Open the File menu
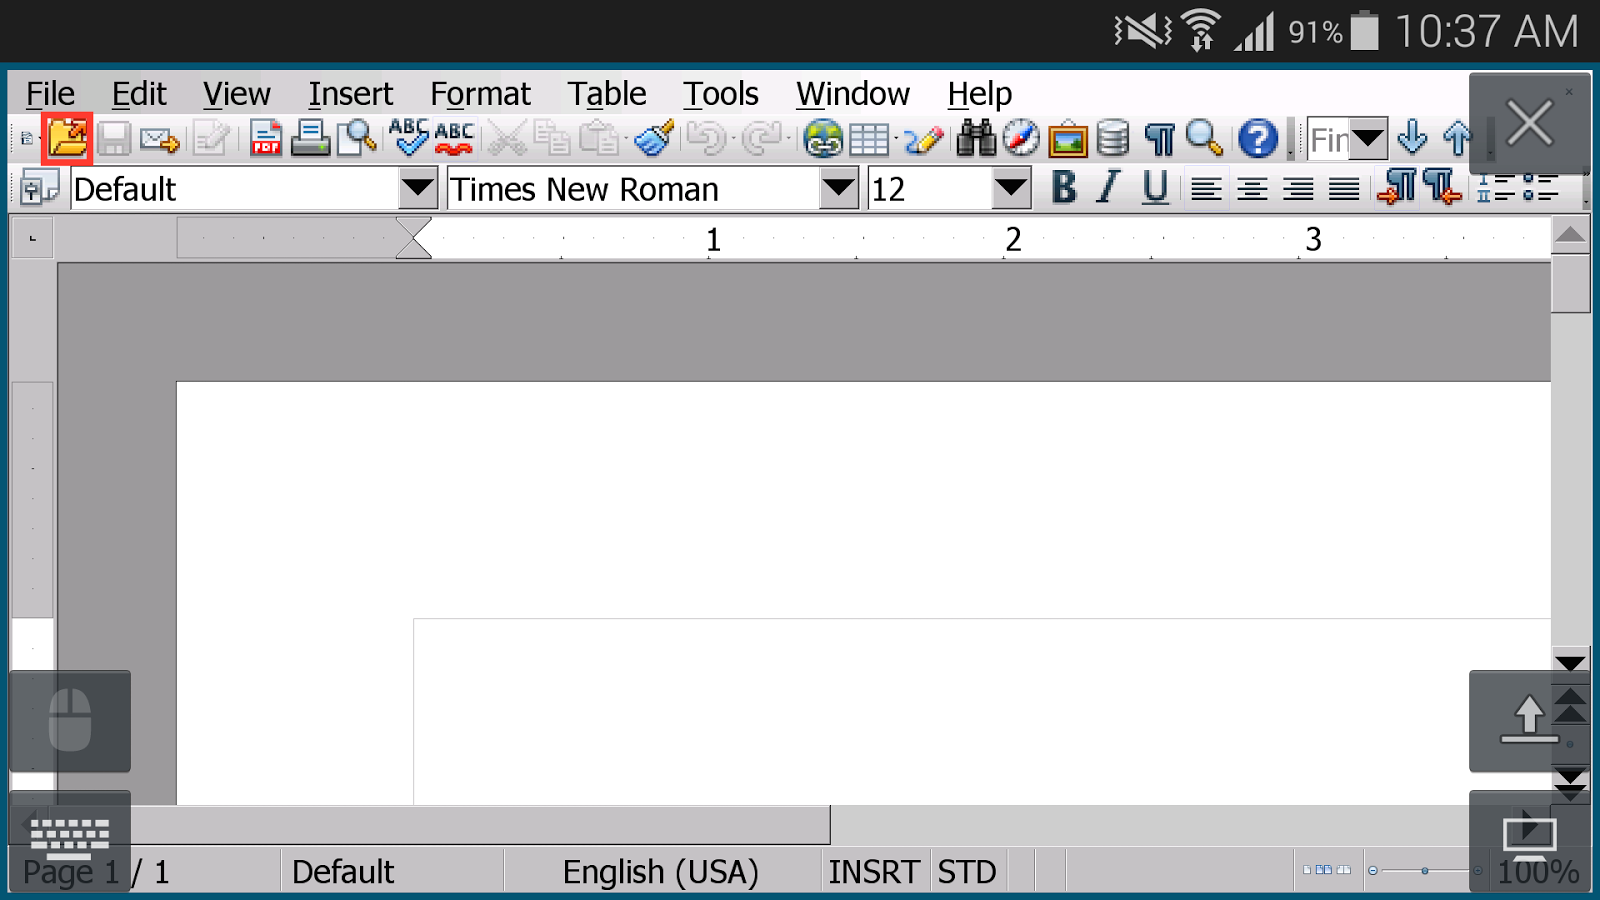 pos(50,94)
